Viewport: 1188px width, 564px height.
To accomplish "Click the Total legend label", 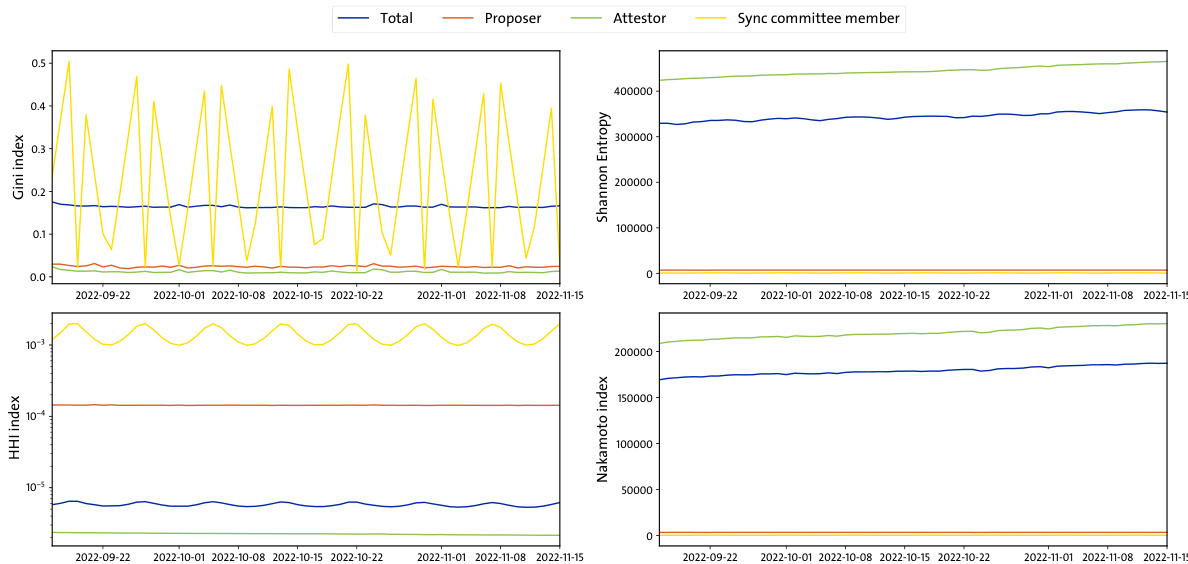I will coord(396,18).
